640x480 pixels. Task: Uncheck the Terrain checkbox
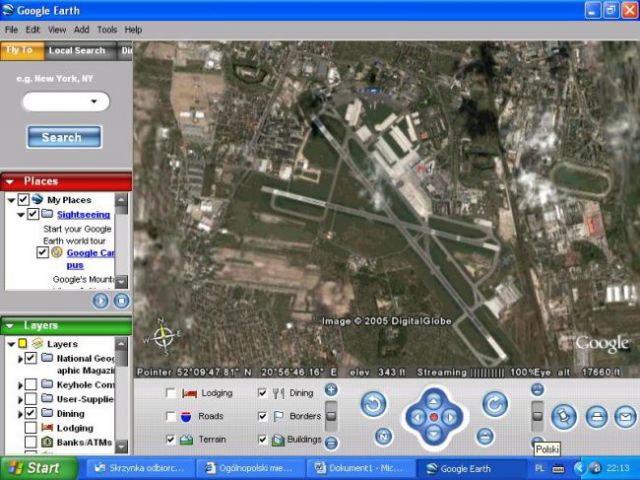[171, 440]
